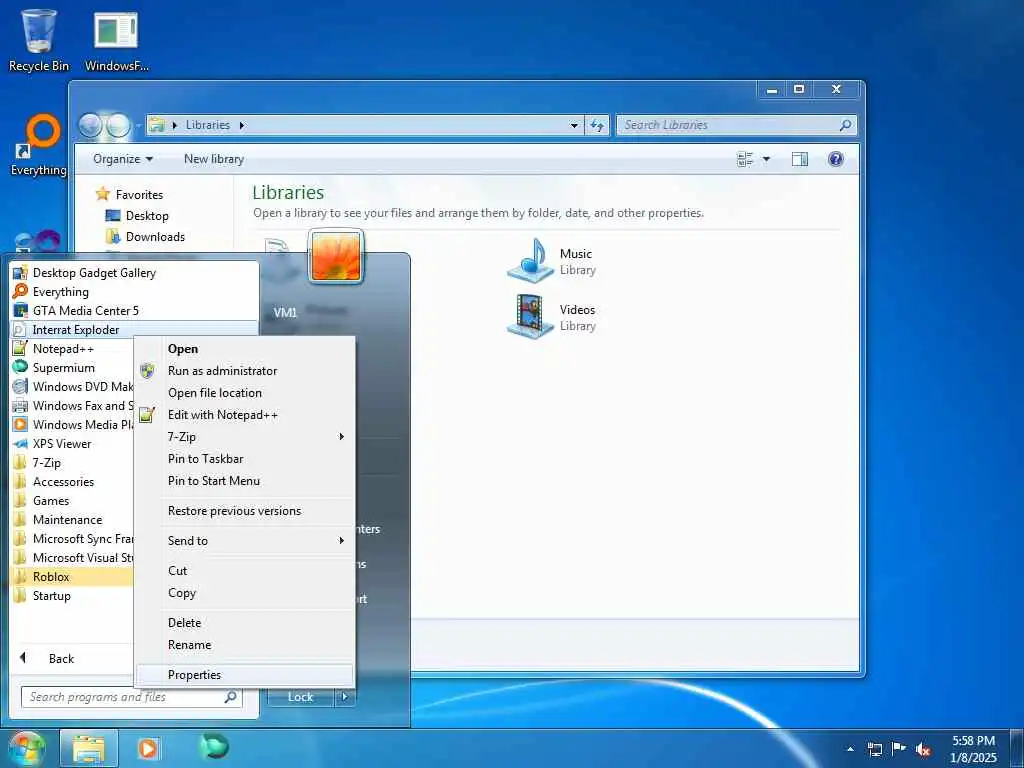The height and width of the screenshot is (768, 1024).
Task: Launch Windows Media Player taskbar icon
Action: 148,748
